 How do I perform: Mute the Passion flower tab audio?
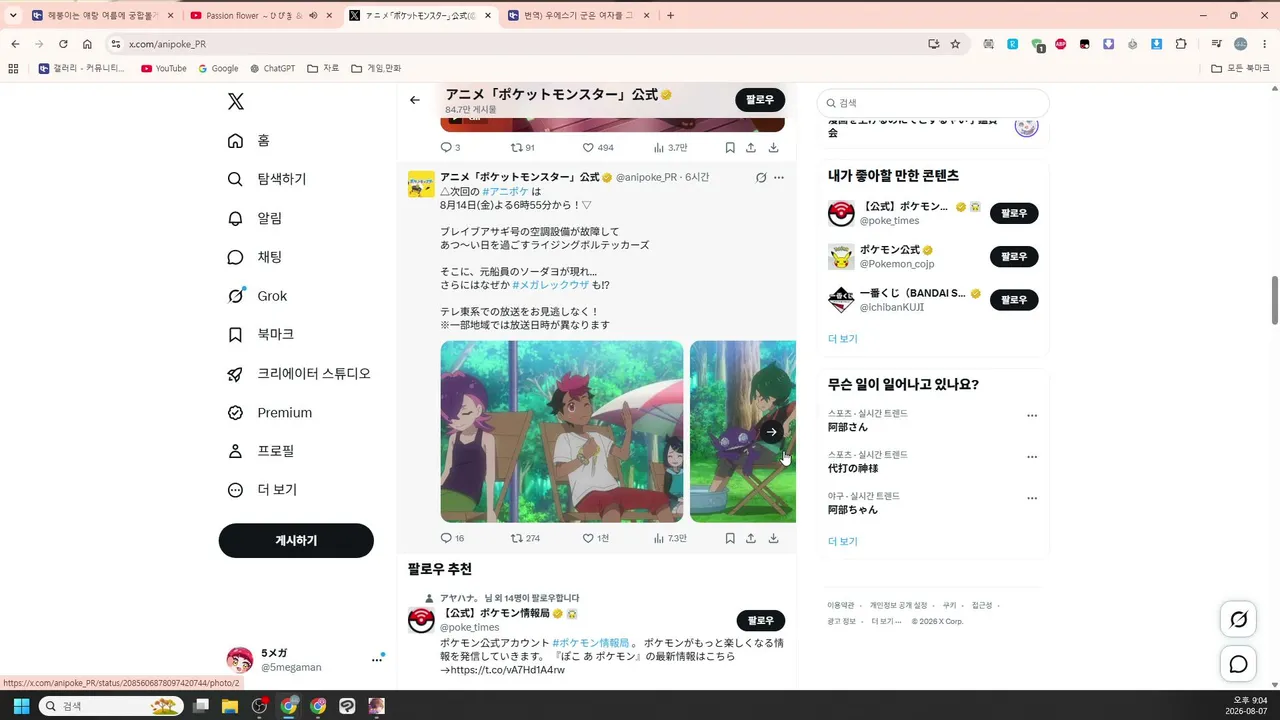tap(313, 16)
